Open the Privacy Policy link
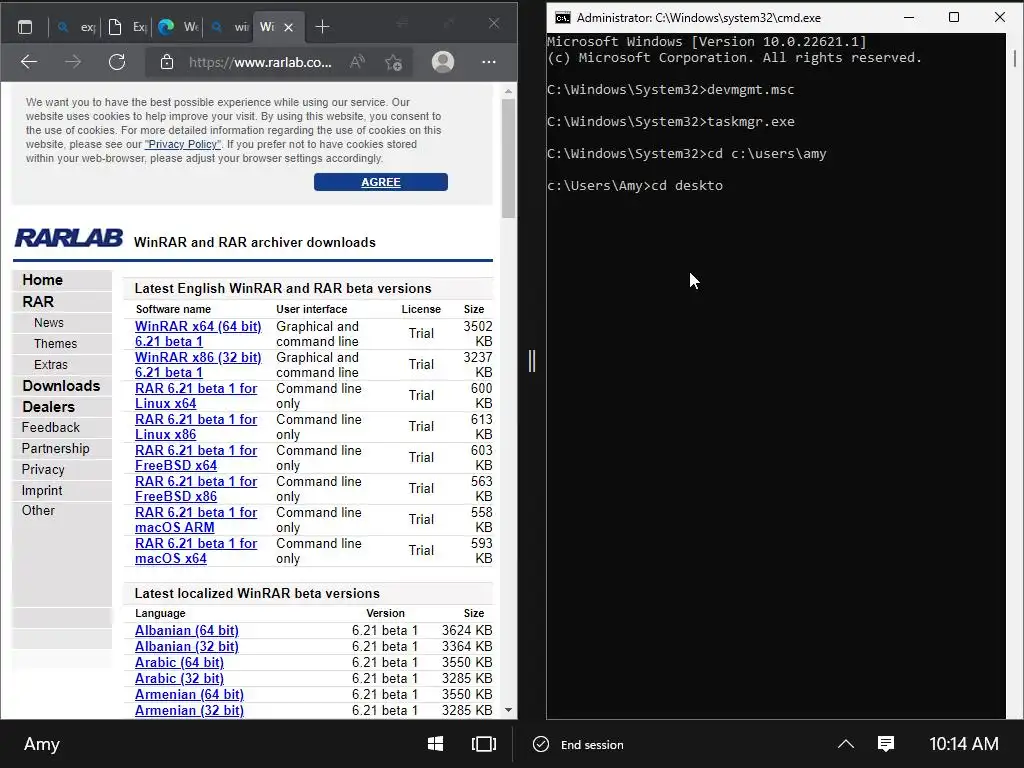The image size is (1024, 768). coord(183,144)
